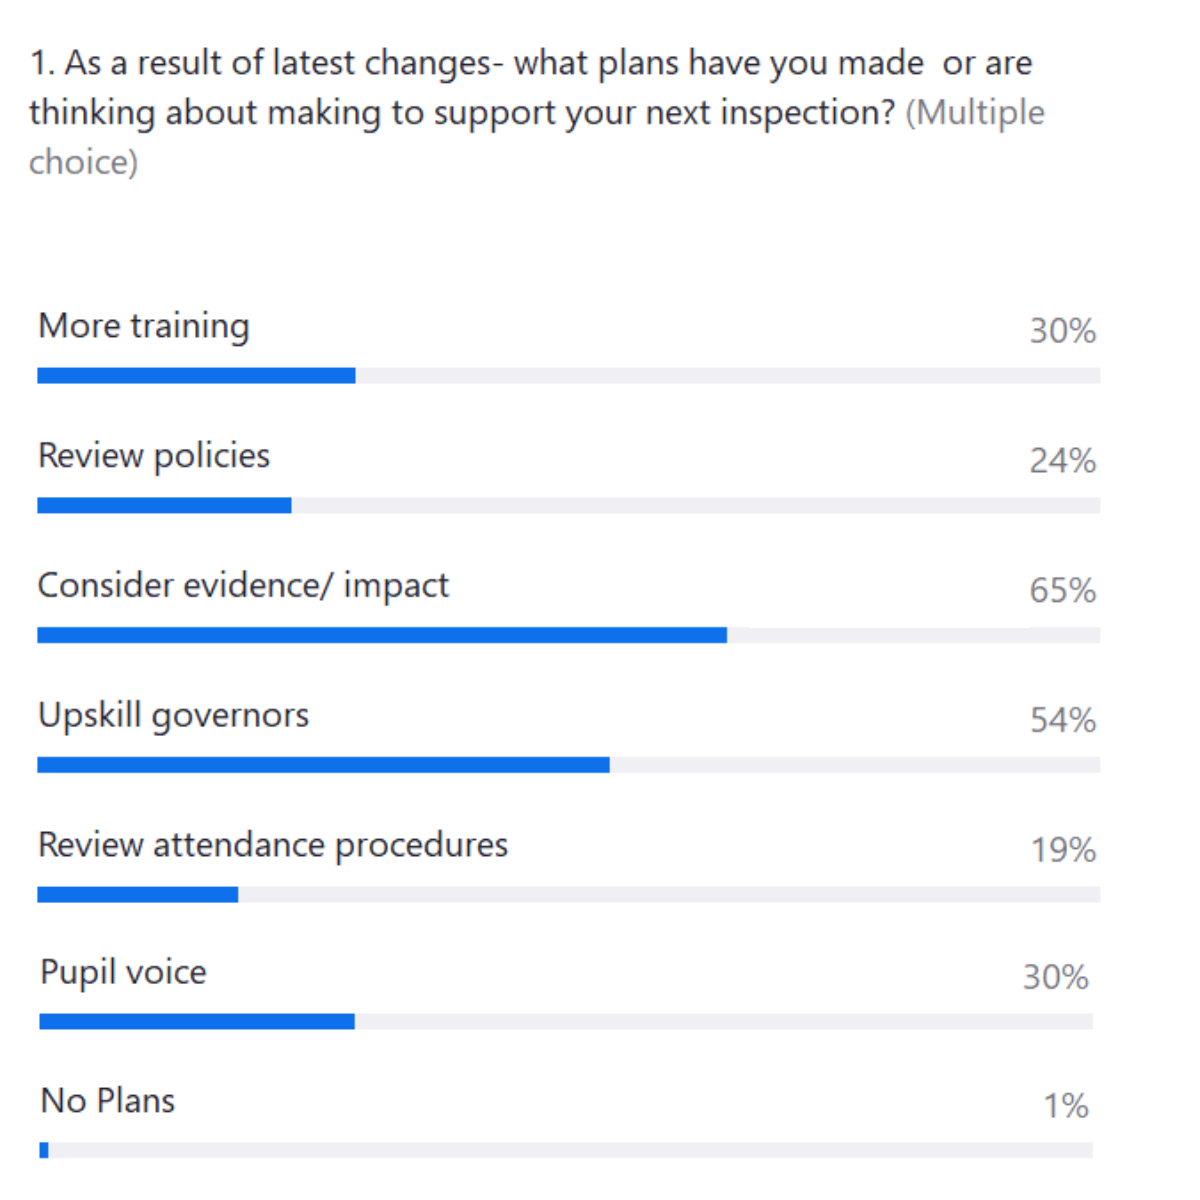Viewport: 1200px width, 1200px height.
Task: Click the 65% result value
Action: pyautogui.click(x=1063, y=591)
